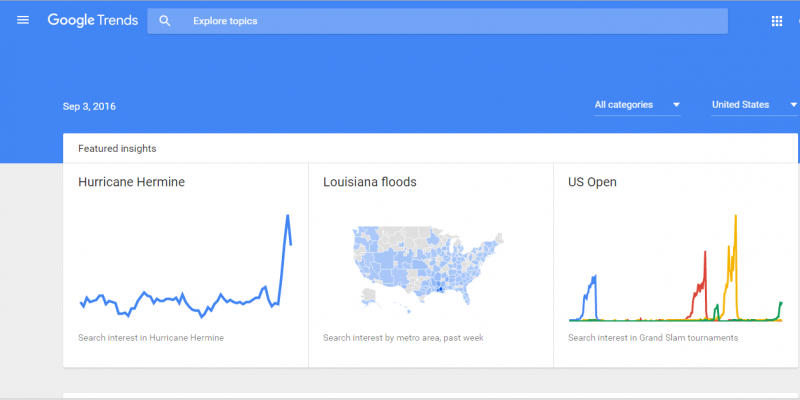Viewport: 800px width, 400px height.
Task: Open the hamburger navigation menu
Action: (x=23, y=20)
